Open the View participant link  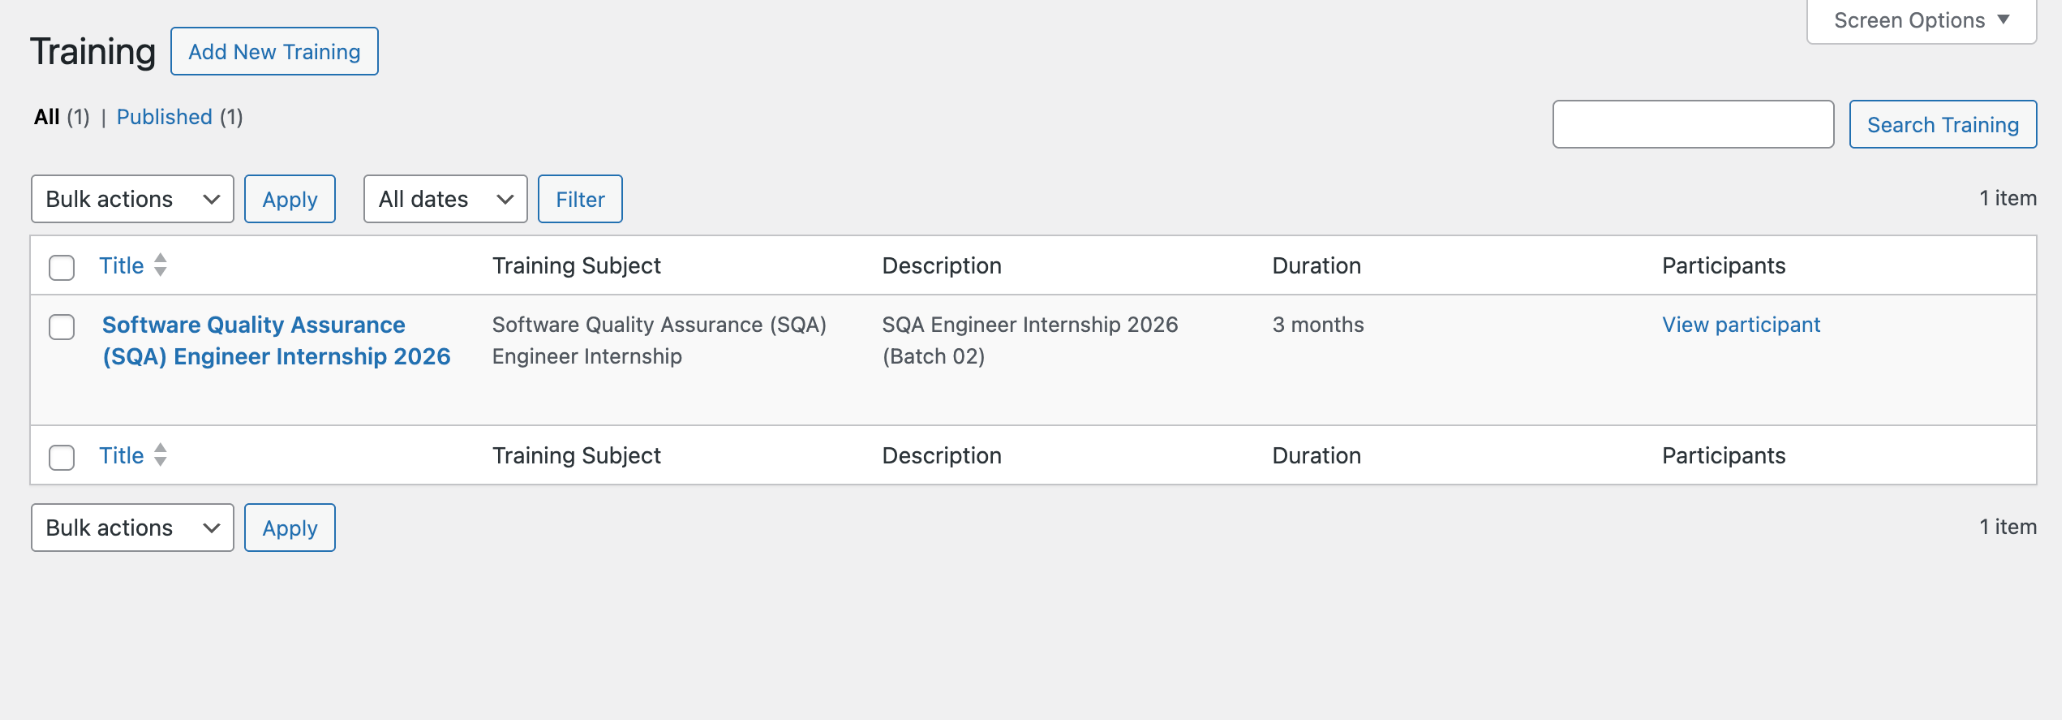click(x=1741, y=325)
